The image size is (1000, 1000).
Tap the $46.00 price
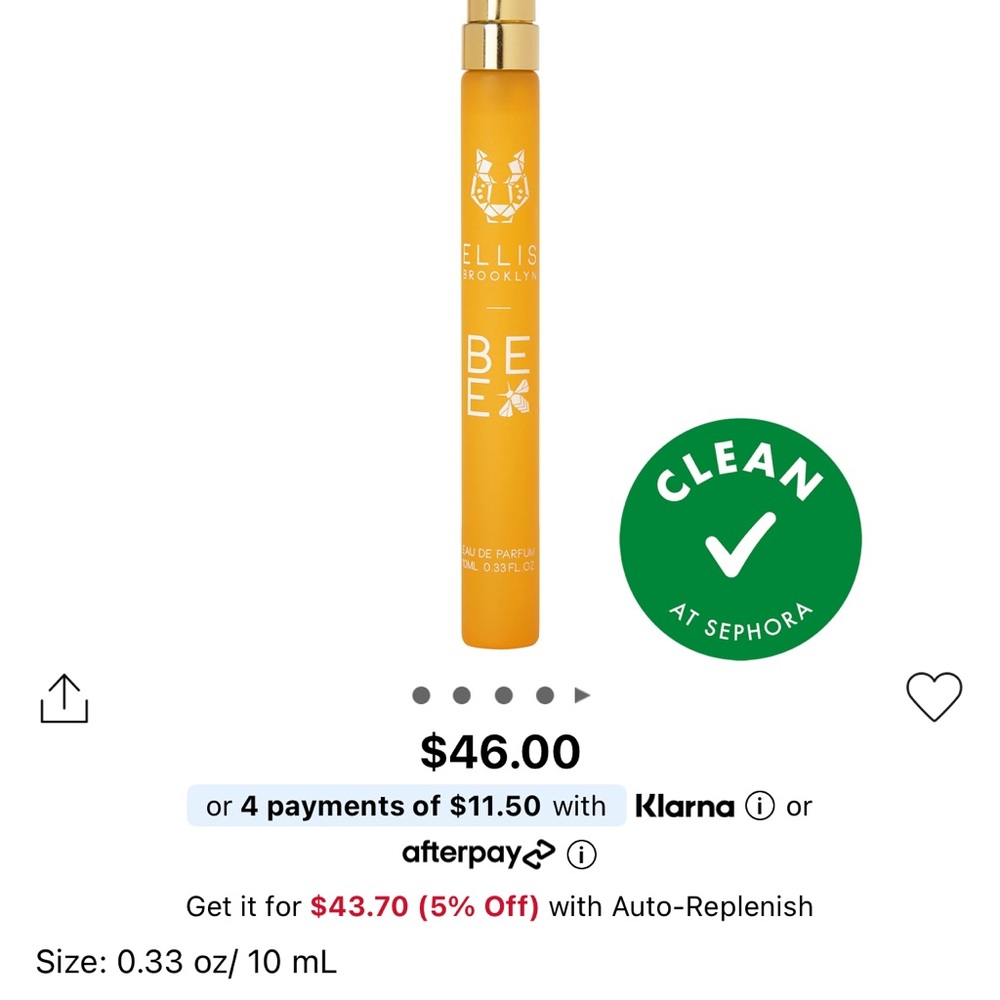500,751
